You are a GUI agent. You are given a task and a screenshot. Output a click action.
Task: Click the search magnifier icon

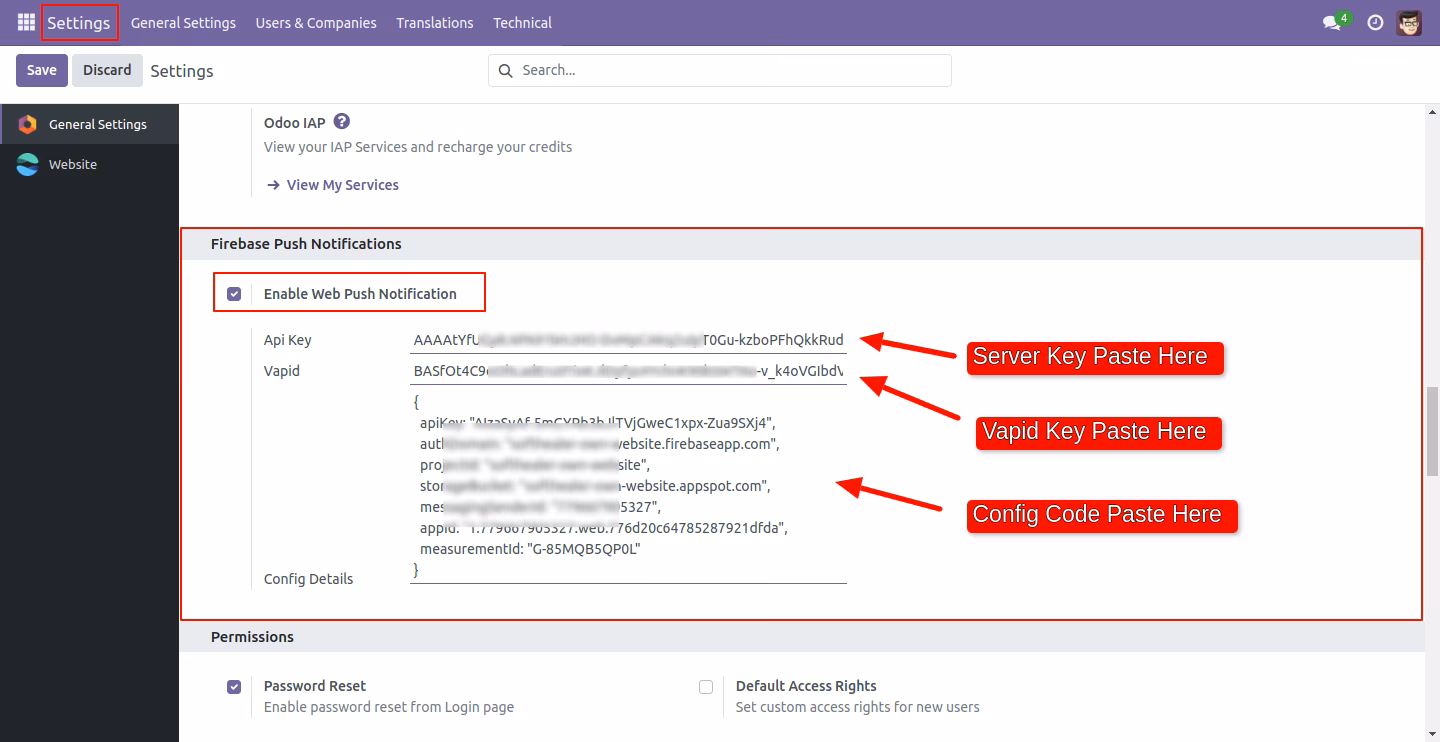(505, 70)
